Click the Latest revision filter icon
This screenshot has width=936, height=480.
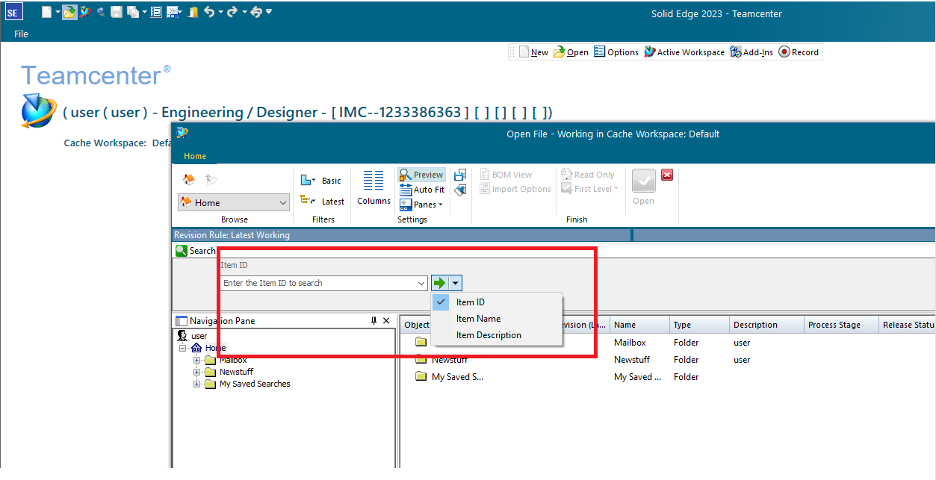coord(308,201)
